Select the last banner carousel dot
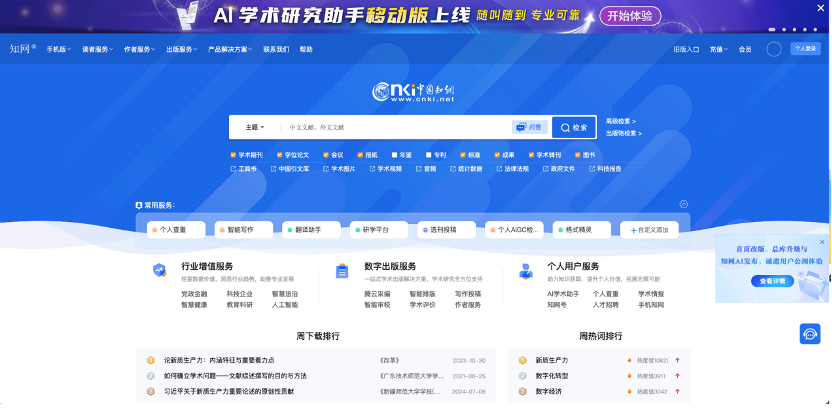The height and width of the screenshot is (420, 832). tap(815, 30)
